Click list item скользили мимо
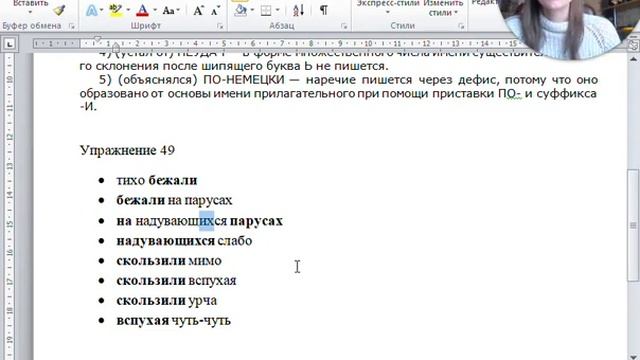The width and height of the screenshot is (640, 360). pyautogui.click(x=169, y=261)
